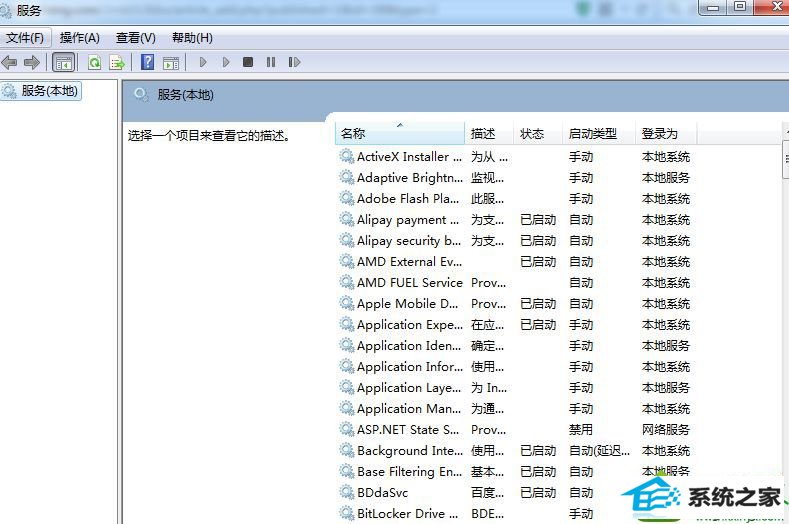The height and width of the screenshot is (524, 789).
Task: Click 网络服务 logon of ASP.NET State
Action: click(665, 430)
